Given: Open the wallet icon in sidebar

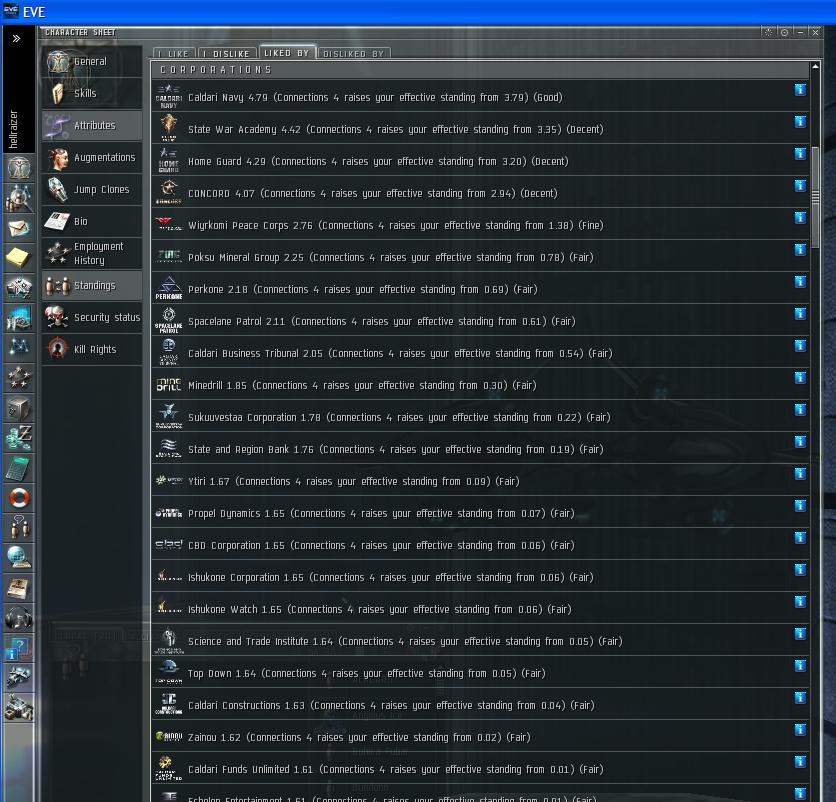Looking at the screenshot, I should pyautogui.click(x=19, y=438).
